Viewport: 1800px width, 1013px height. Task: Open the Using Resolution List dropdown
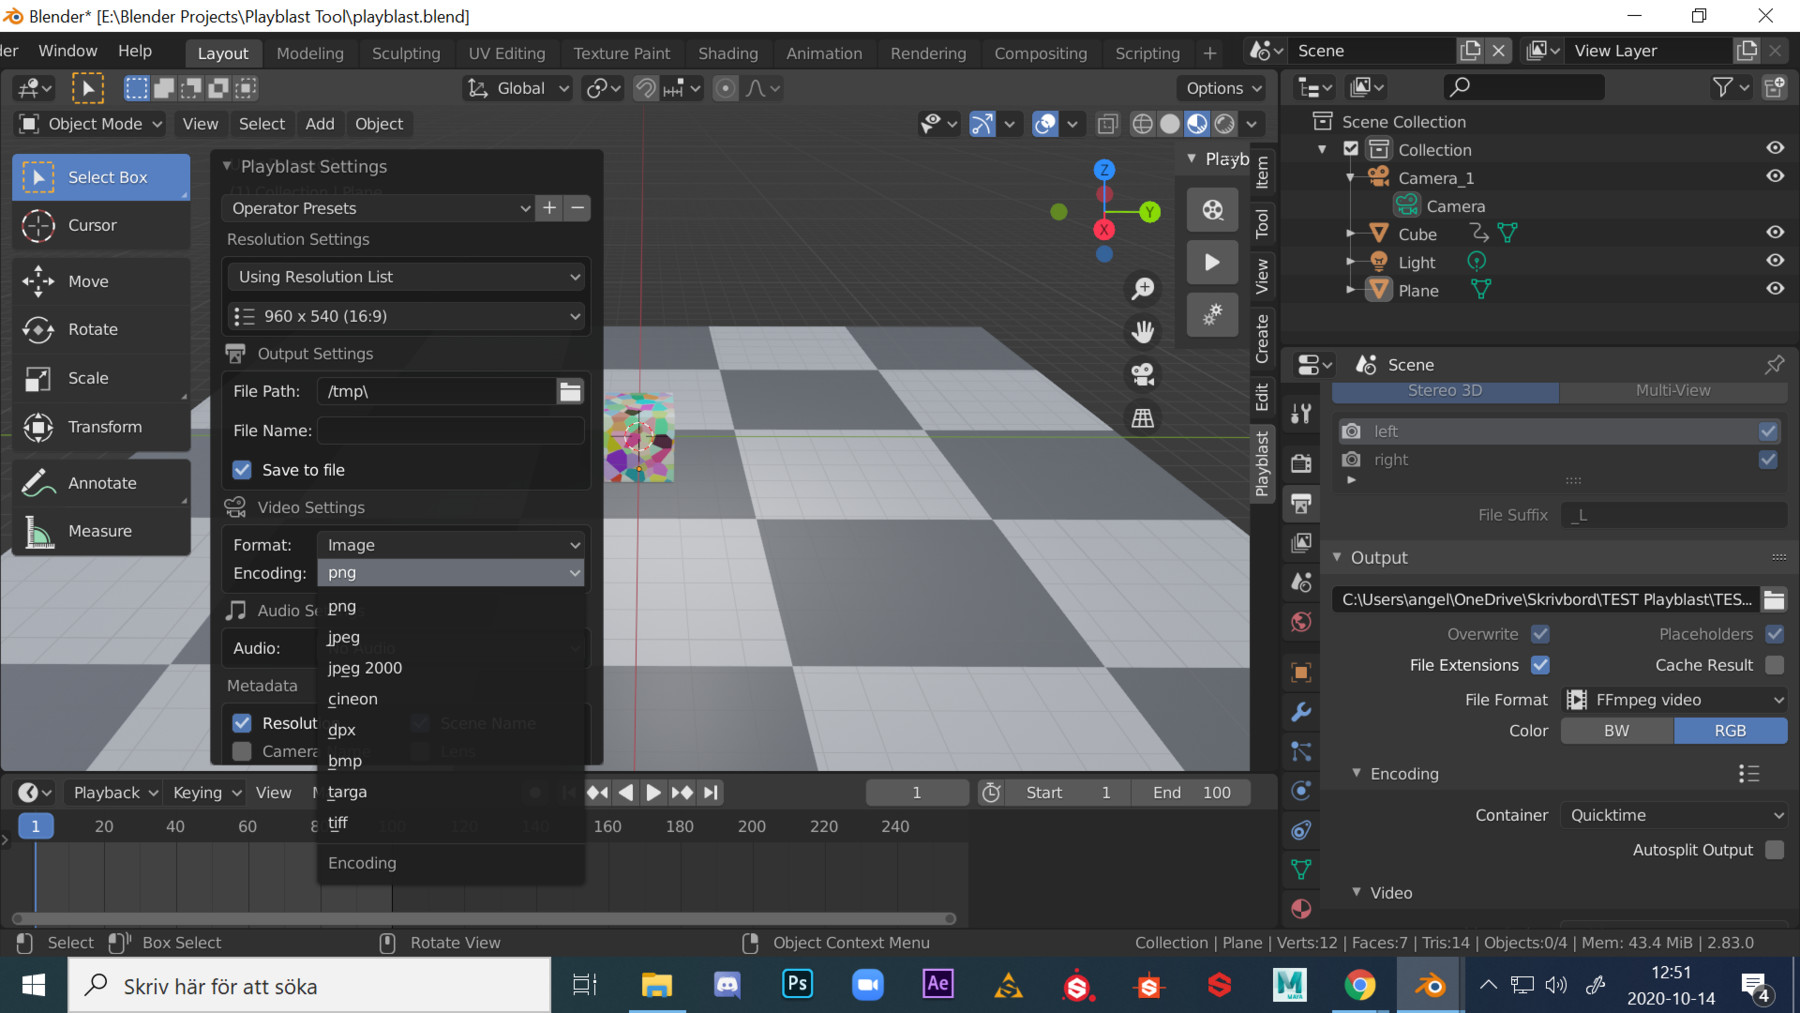point(406,277)
